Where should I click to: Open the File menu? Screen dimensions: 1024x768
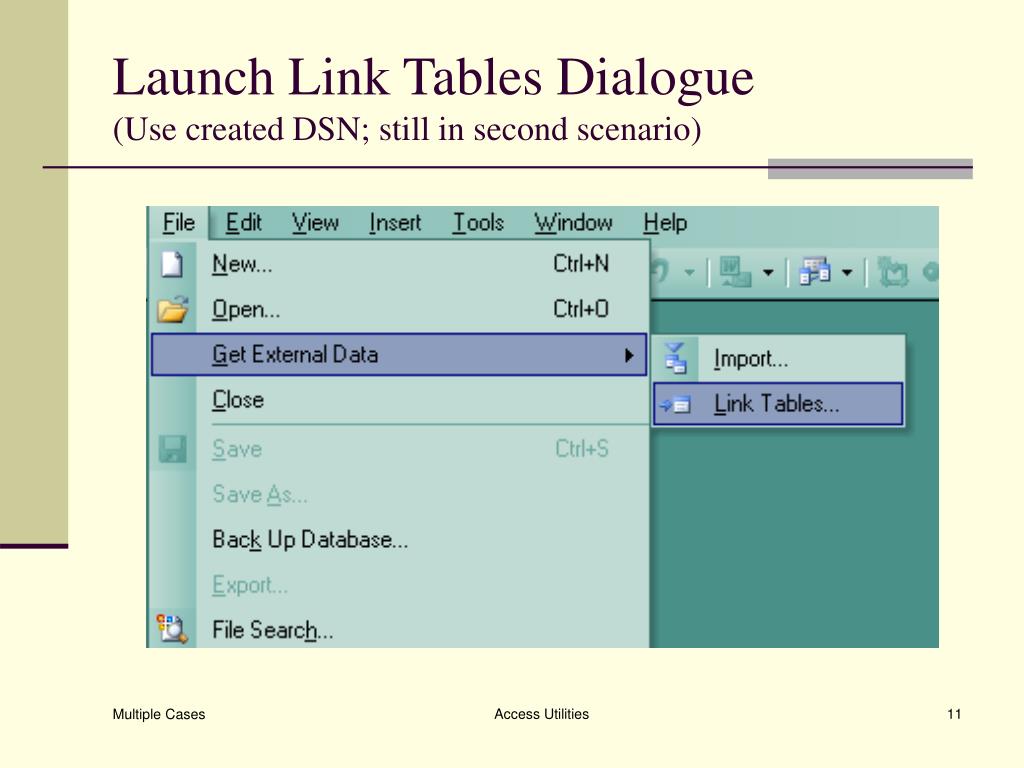[178, 223]
